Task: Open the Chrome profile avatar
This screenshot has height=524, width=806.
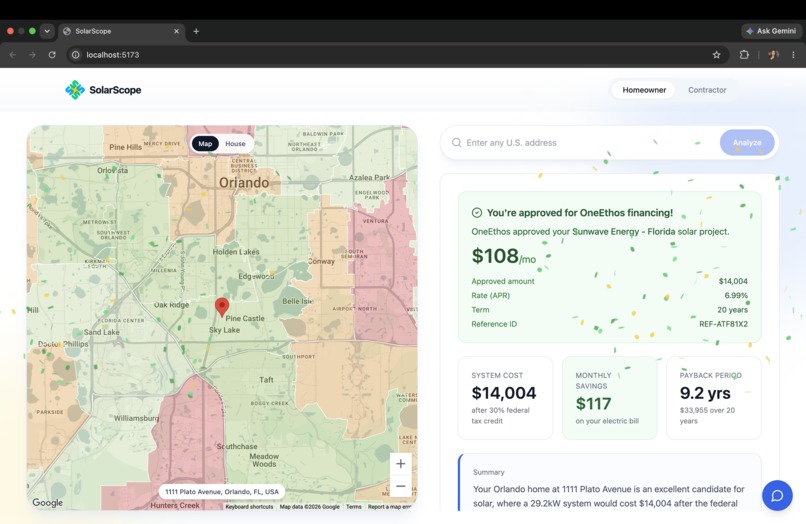Action: pyautogui.click(x=773, y=55)
